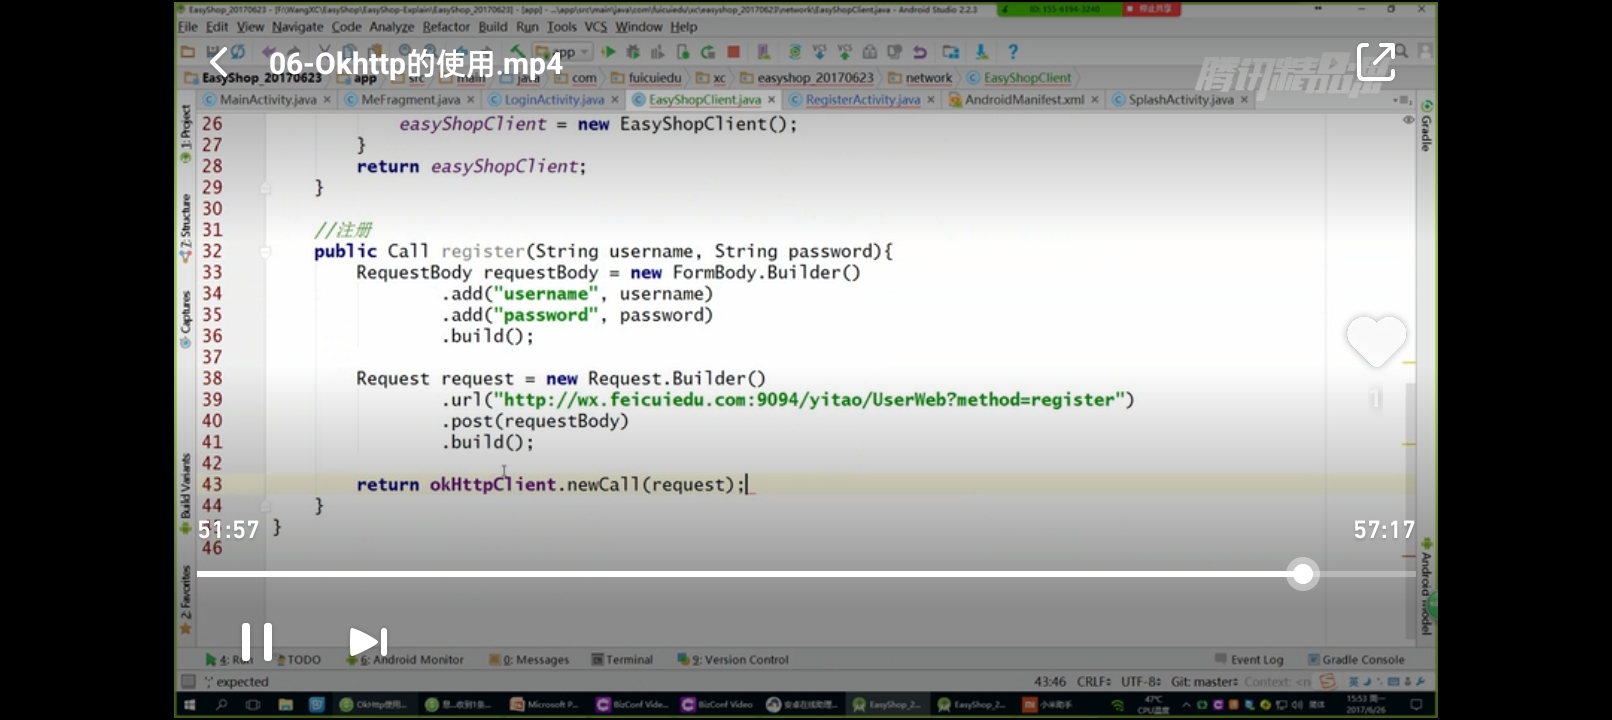The height and width of the screenshot is (720, 1612).
Task: Click the fuicuiedu folder breadcrumb
Action: [646, 78]
